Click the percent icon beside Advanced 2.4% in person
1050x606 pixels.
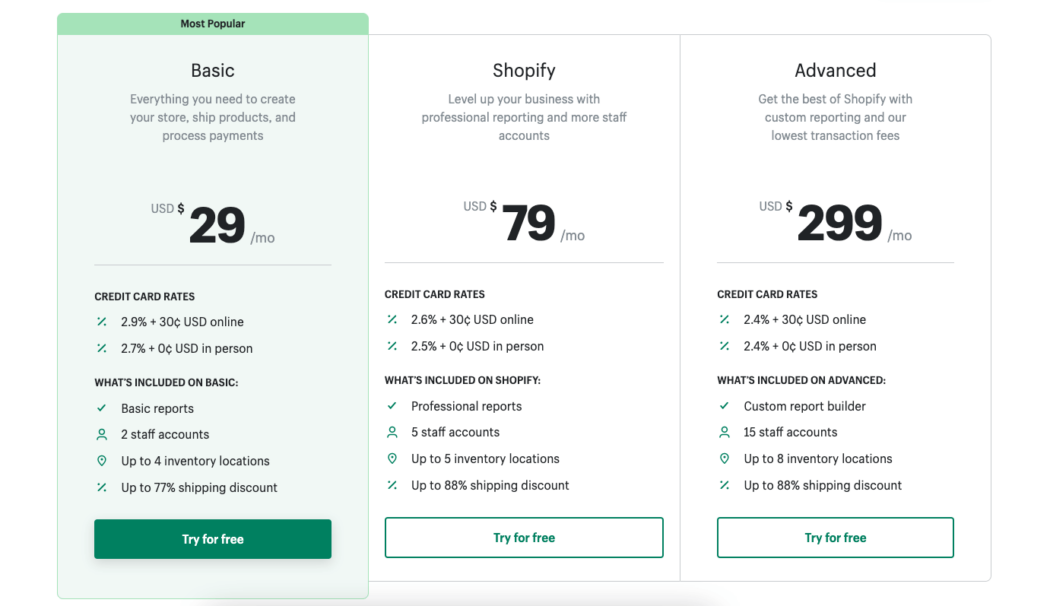tap(725, 346)
